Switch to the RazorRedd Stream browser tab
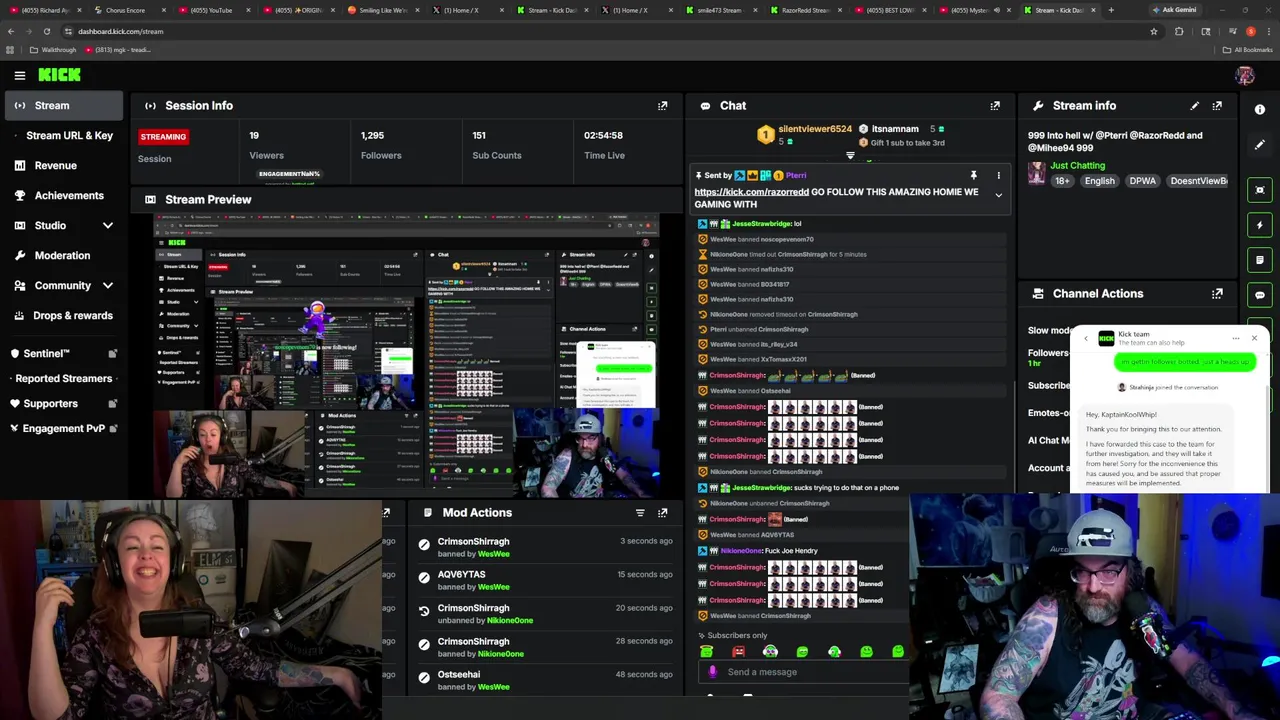The height and width of the screenshot is (720, 1280). point(805,10)
